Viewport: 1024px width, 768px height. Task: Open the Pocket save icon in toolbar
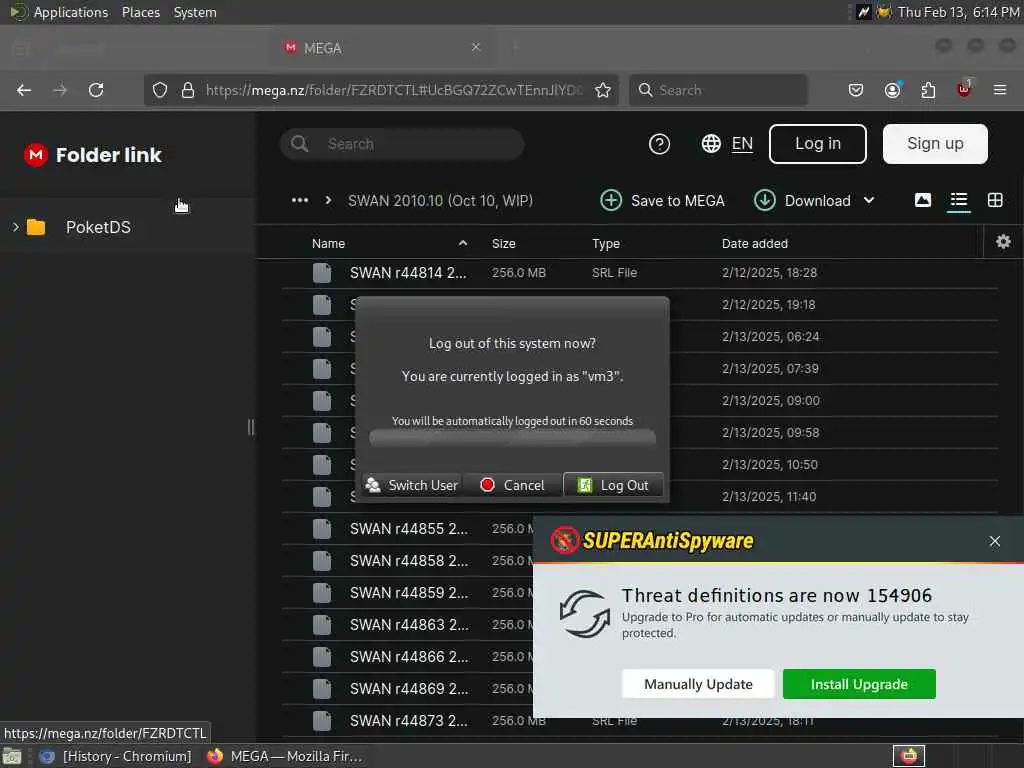[x=856, y=90]
